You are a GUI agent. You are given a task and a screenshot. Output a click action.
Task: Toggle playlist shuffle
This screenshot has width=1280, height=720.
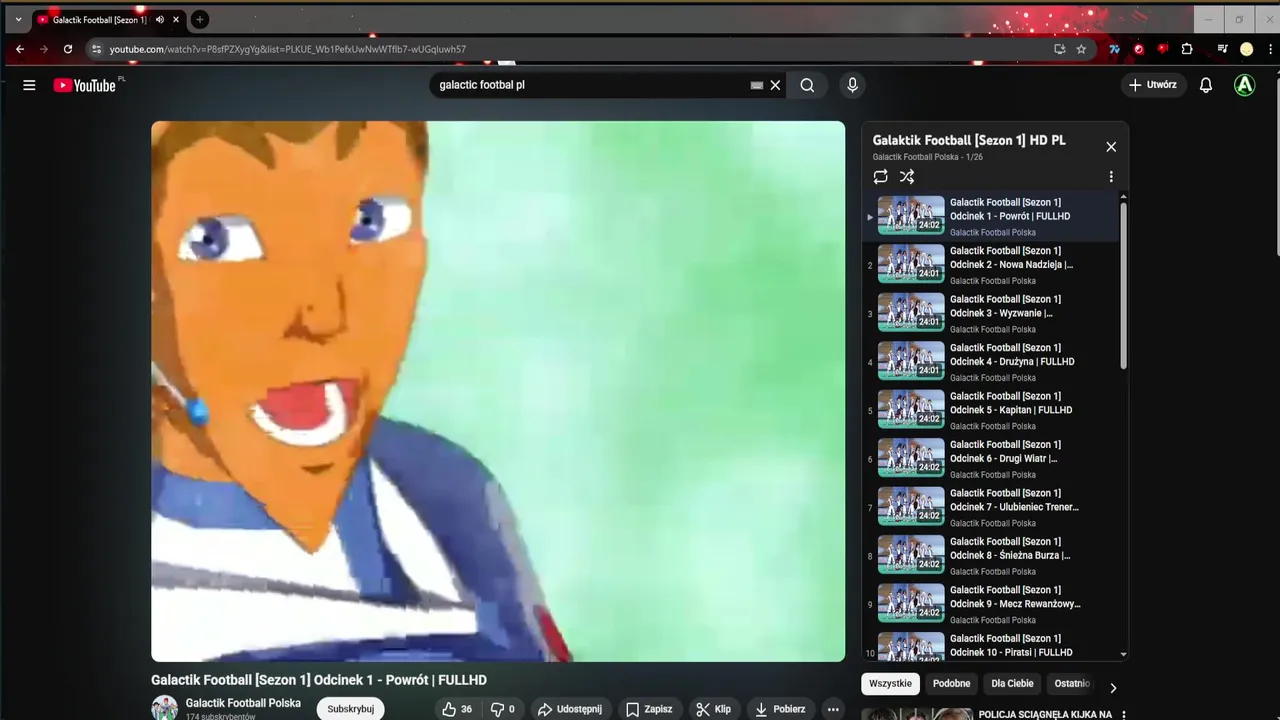(907, 176)
